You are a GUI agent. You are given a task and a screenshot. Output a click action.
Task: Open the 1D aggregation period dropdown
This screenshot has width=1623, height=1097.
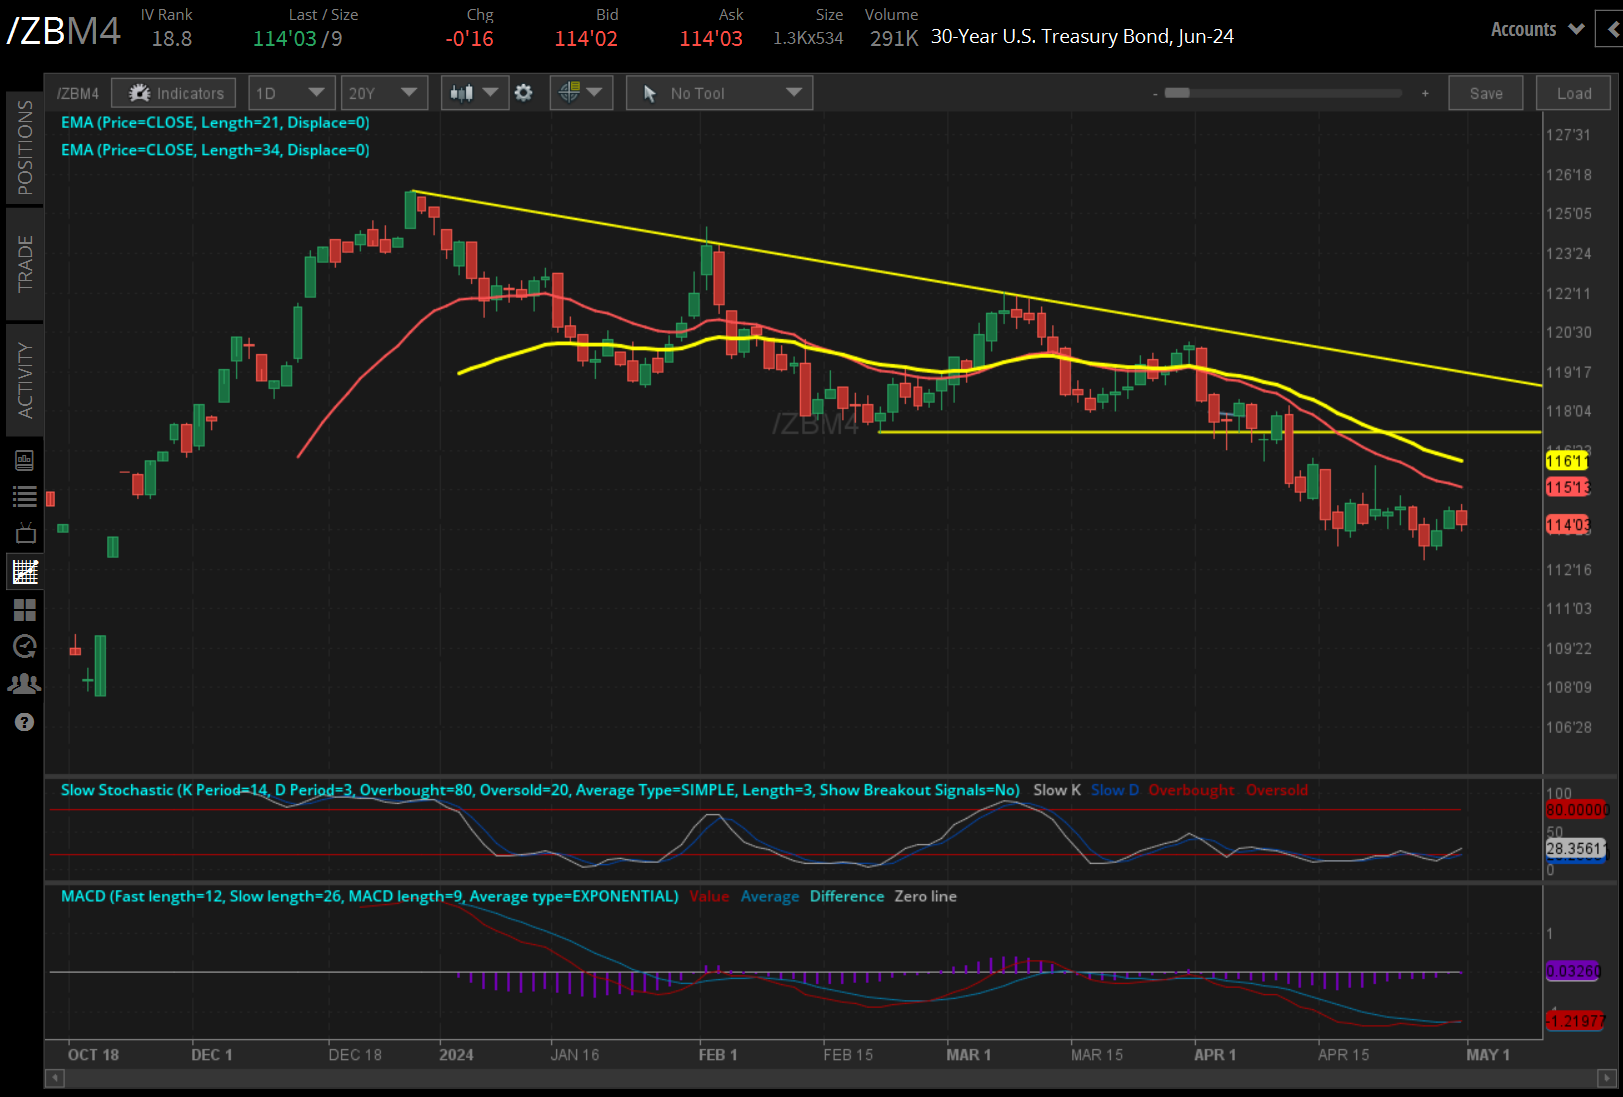291,93
